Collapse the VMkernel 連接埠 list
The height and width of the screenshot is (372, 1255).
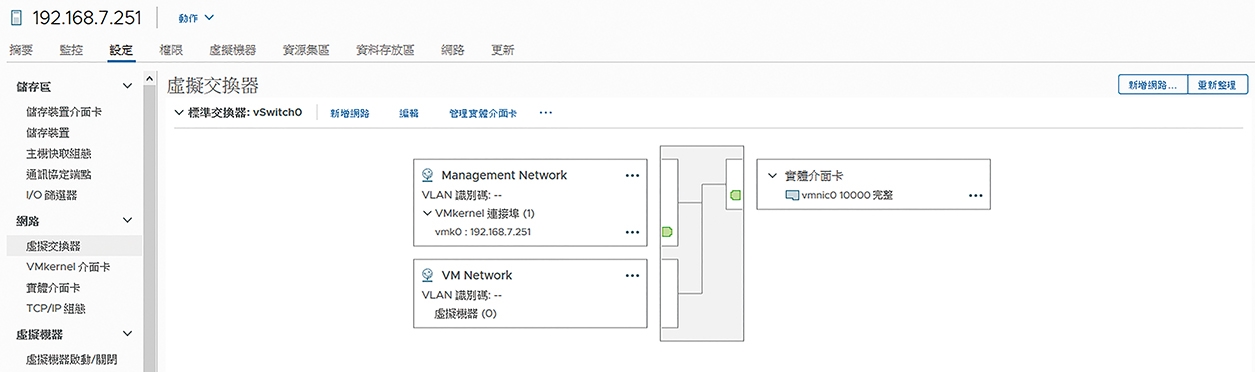[428, 213]
